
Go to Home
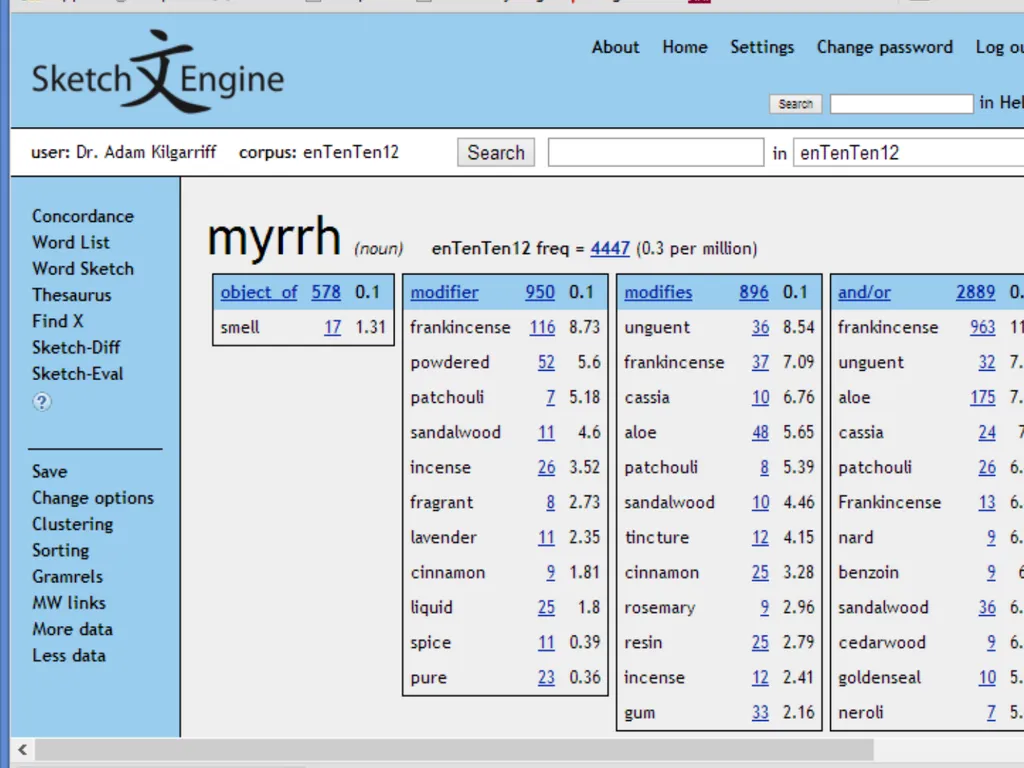coord(684,47)
